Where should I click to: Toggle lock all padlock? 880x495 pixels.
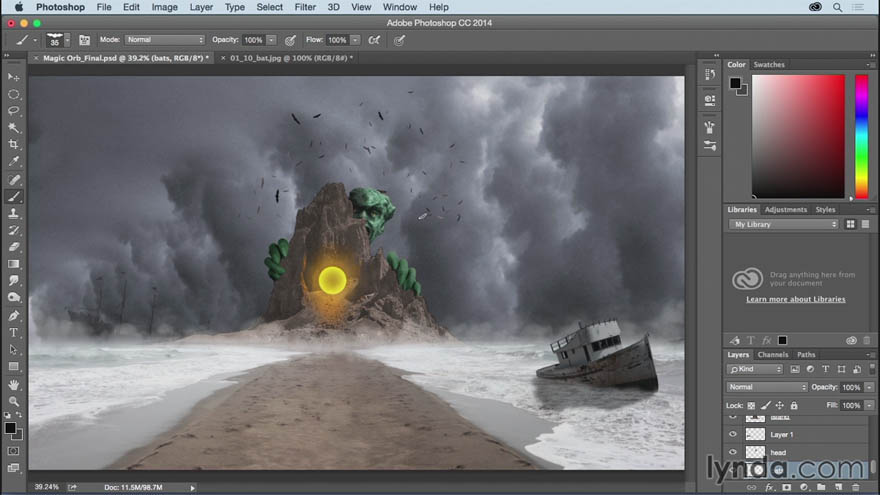click(x=794, y=405)
